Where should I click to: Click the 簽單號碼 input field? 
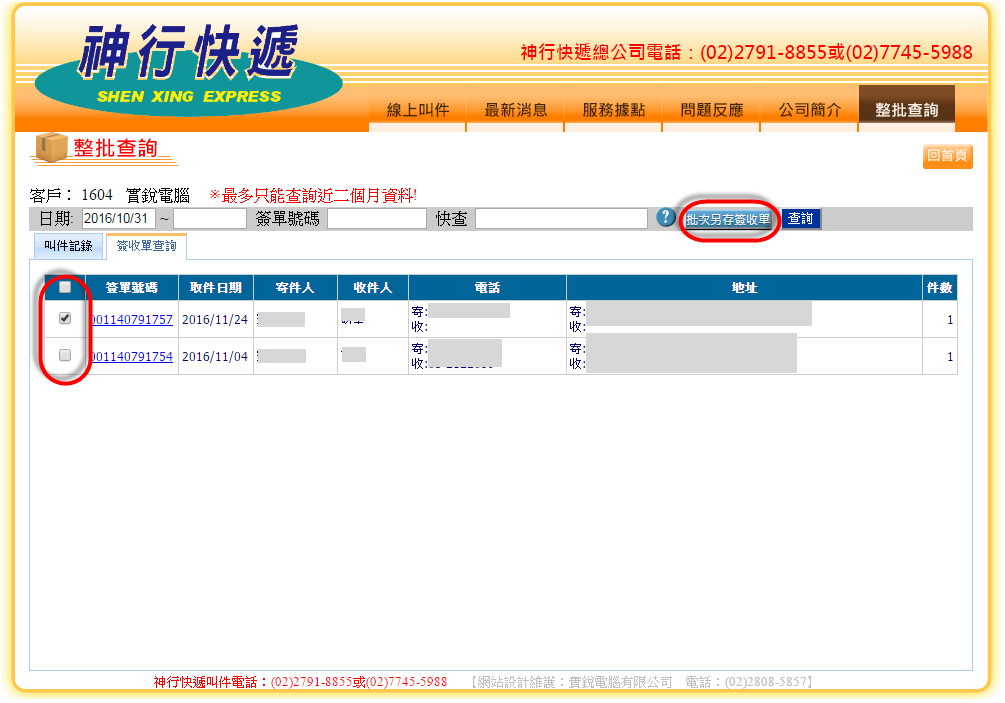(x=376, y=219)
